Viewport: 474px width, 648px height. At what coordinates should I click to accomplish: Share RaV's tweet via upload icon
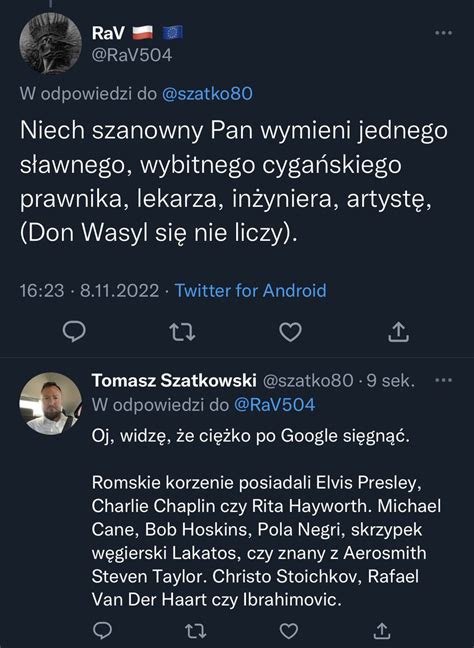pos(398,332)
